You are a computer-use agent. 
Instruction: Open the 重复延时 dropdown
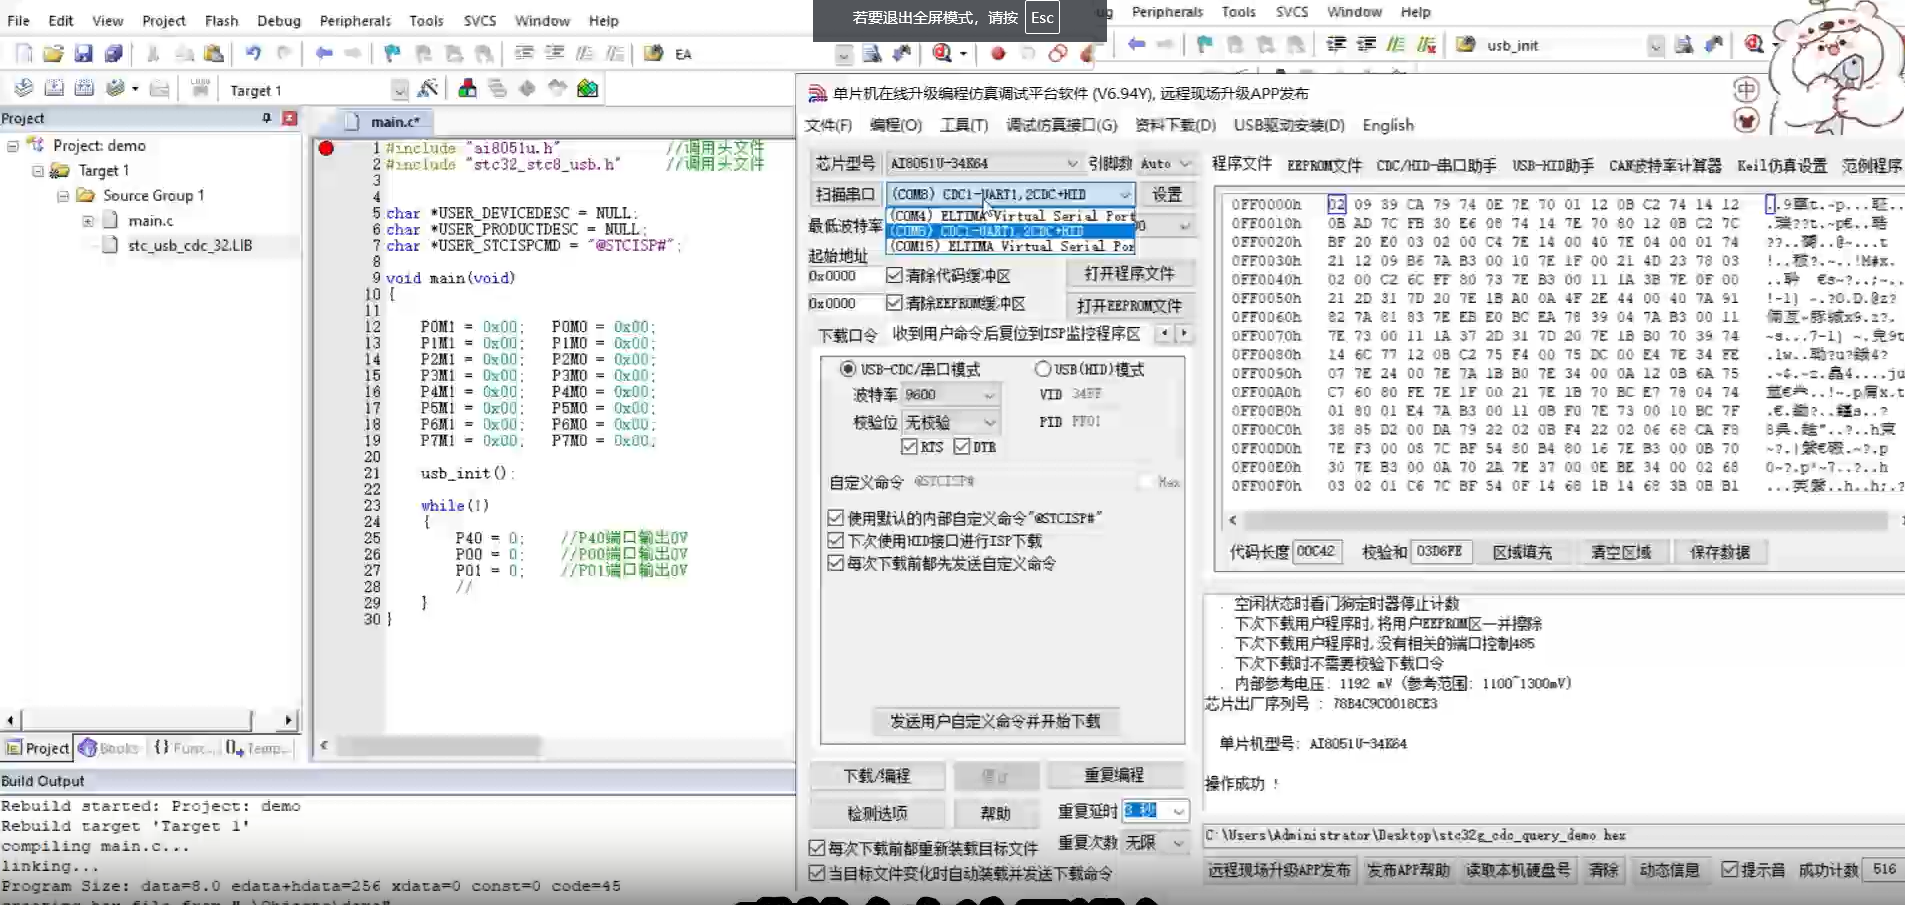point(1155,810)
